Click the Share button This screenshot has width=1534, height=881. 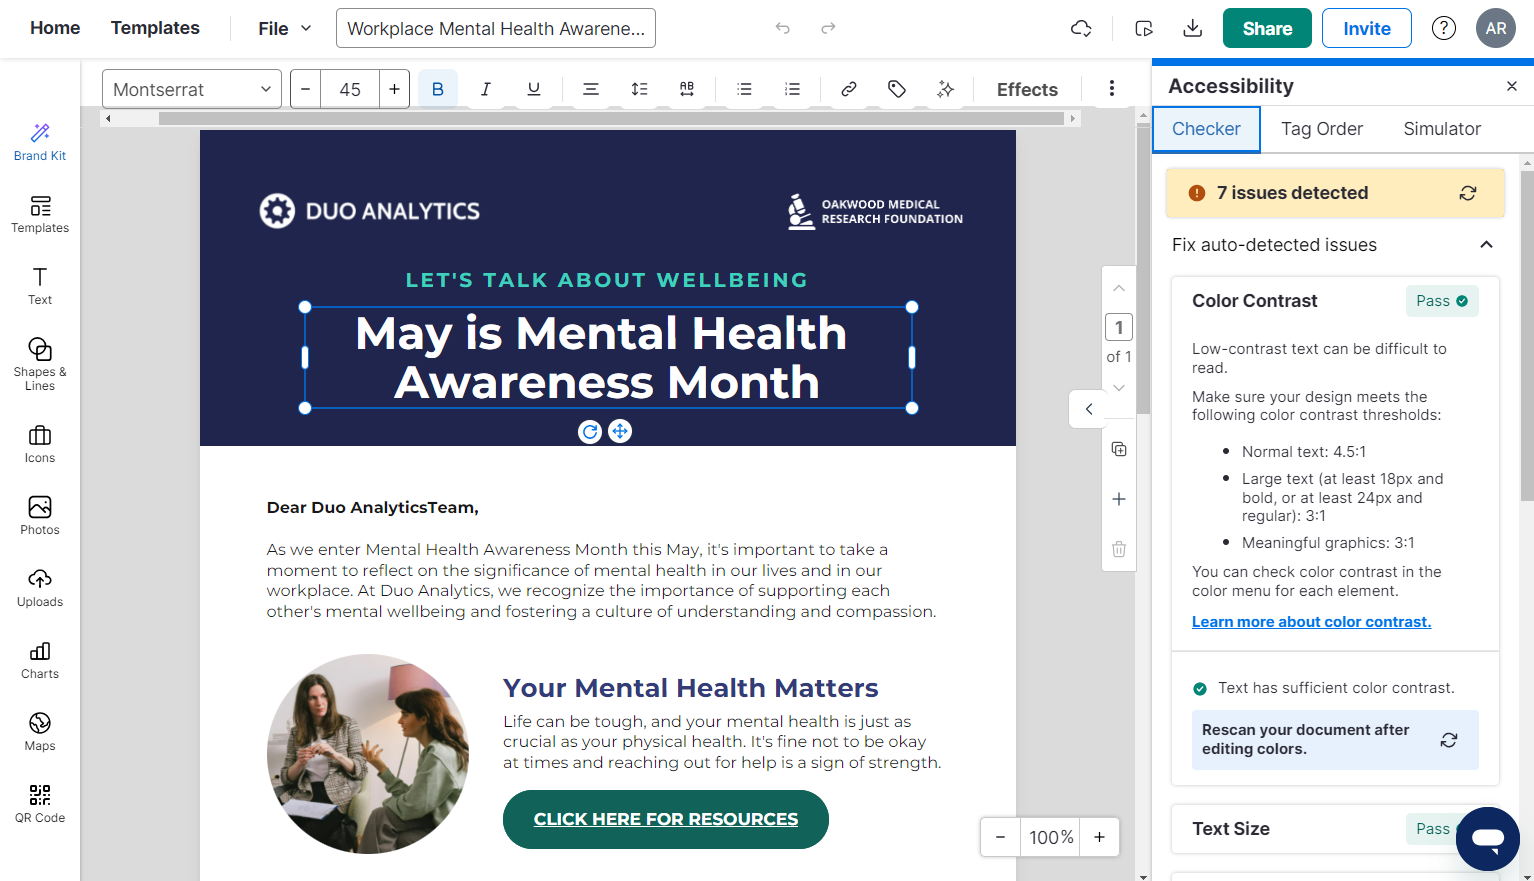click(x=1266, y=28)
